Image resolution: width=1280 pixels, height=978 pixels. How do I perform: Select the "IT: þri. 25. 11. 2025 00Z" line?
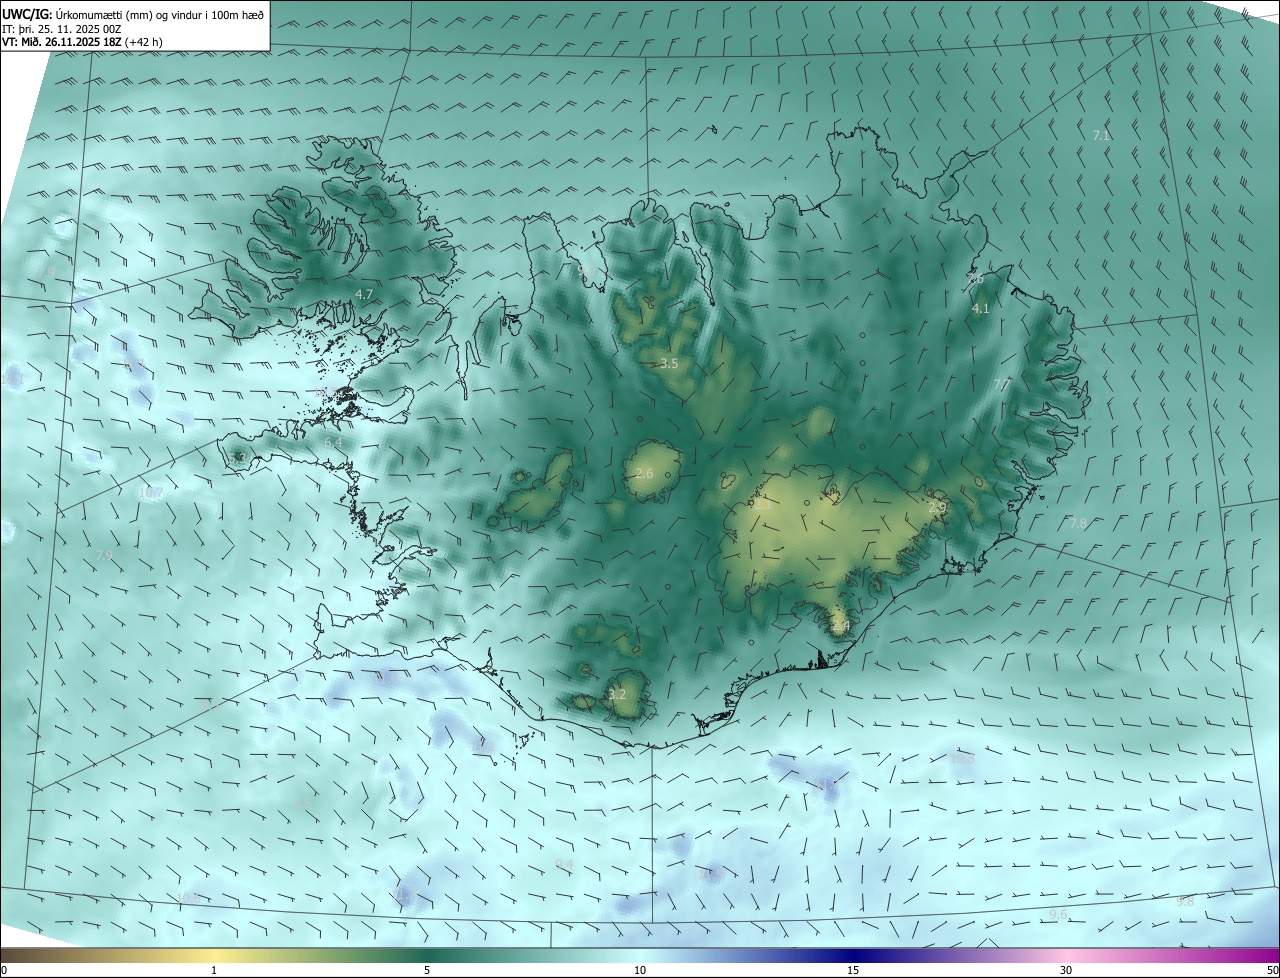click(x=64, y=29)
